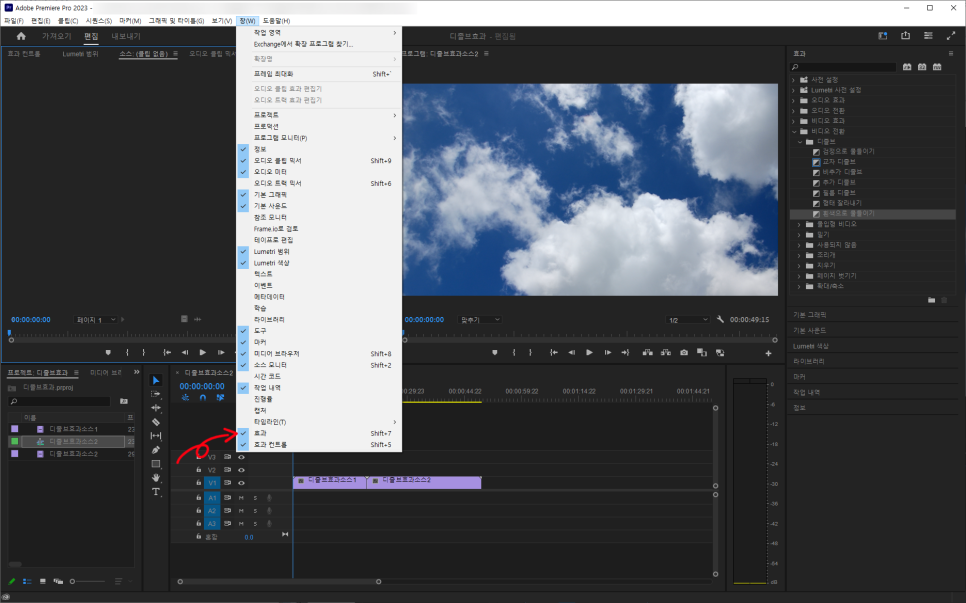The width and height of the screenshot is (966, 603).
Task: Open program monitor wrench settings
Action: coord(720,319)
